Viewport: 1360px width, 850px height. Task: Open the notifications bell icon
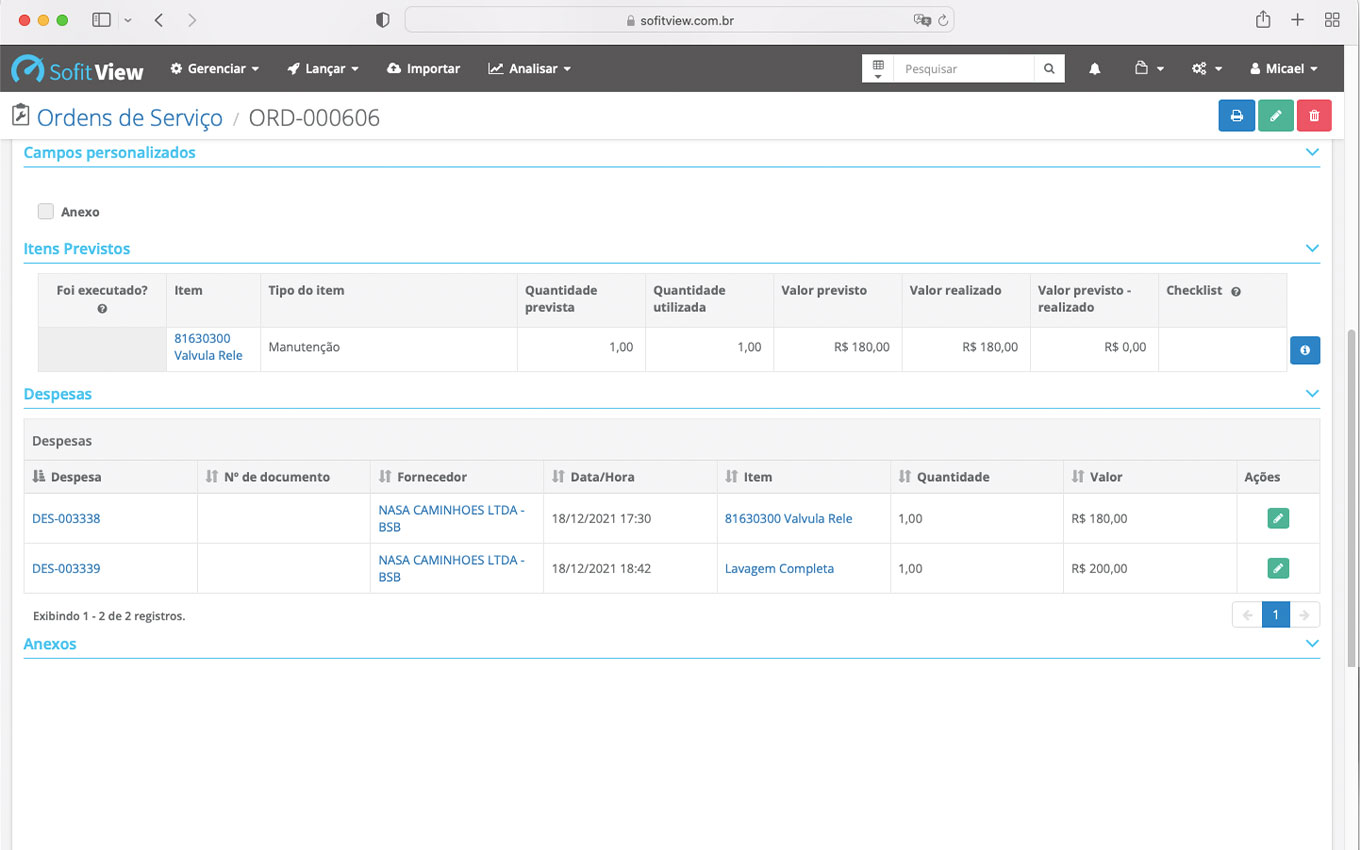click(x=1095, y=69)
